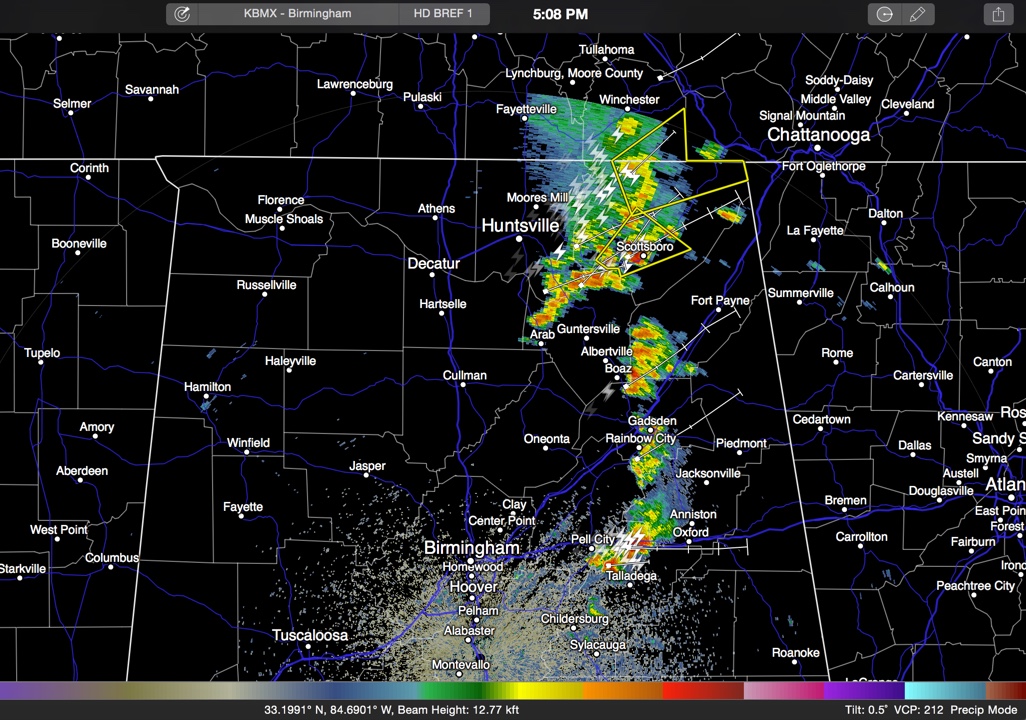Select the Scottsboro city marker dot

644,257
